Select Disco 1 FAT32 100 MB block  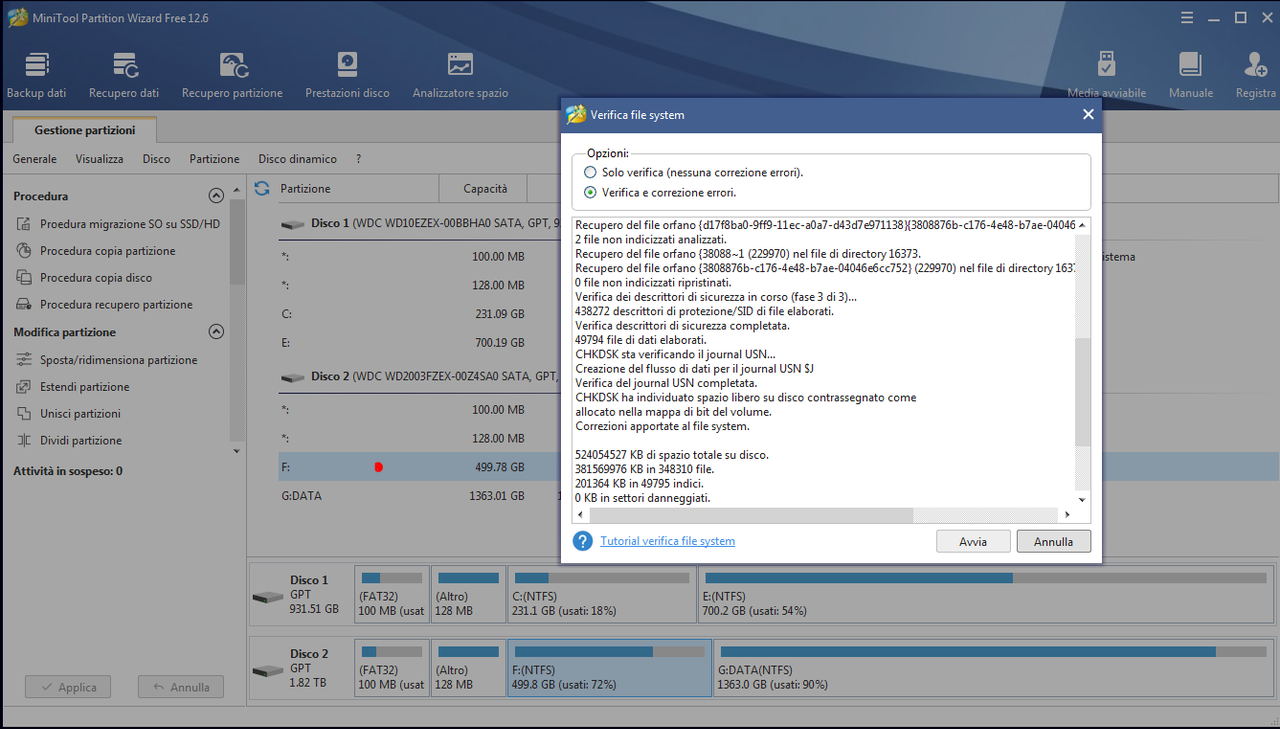pos(391,593)
